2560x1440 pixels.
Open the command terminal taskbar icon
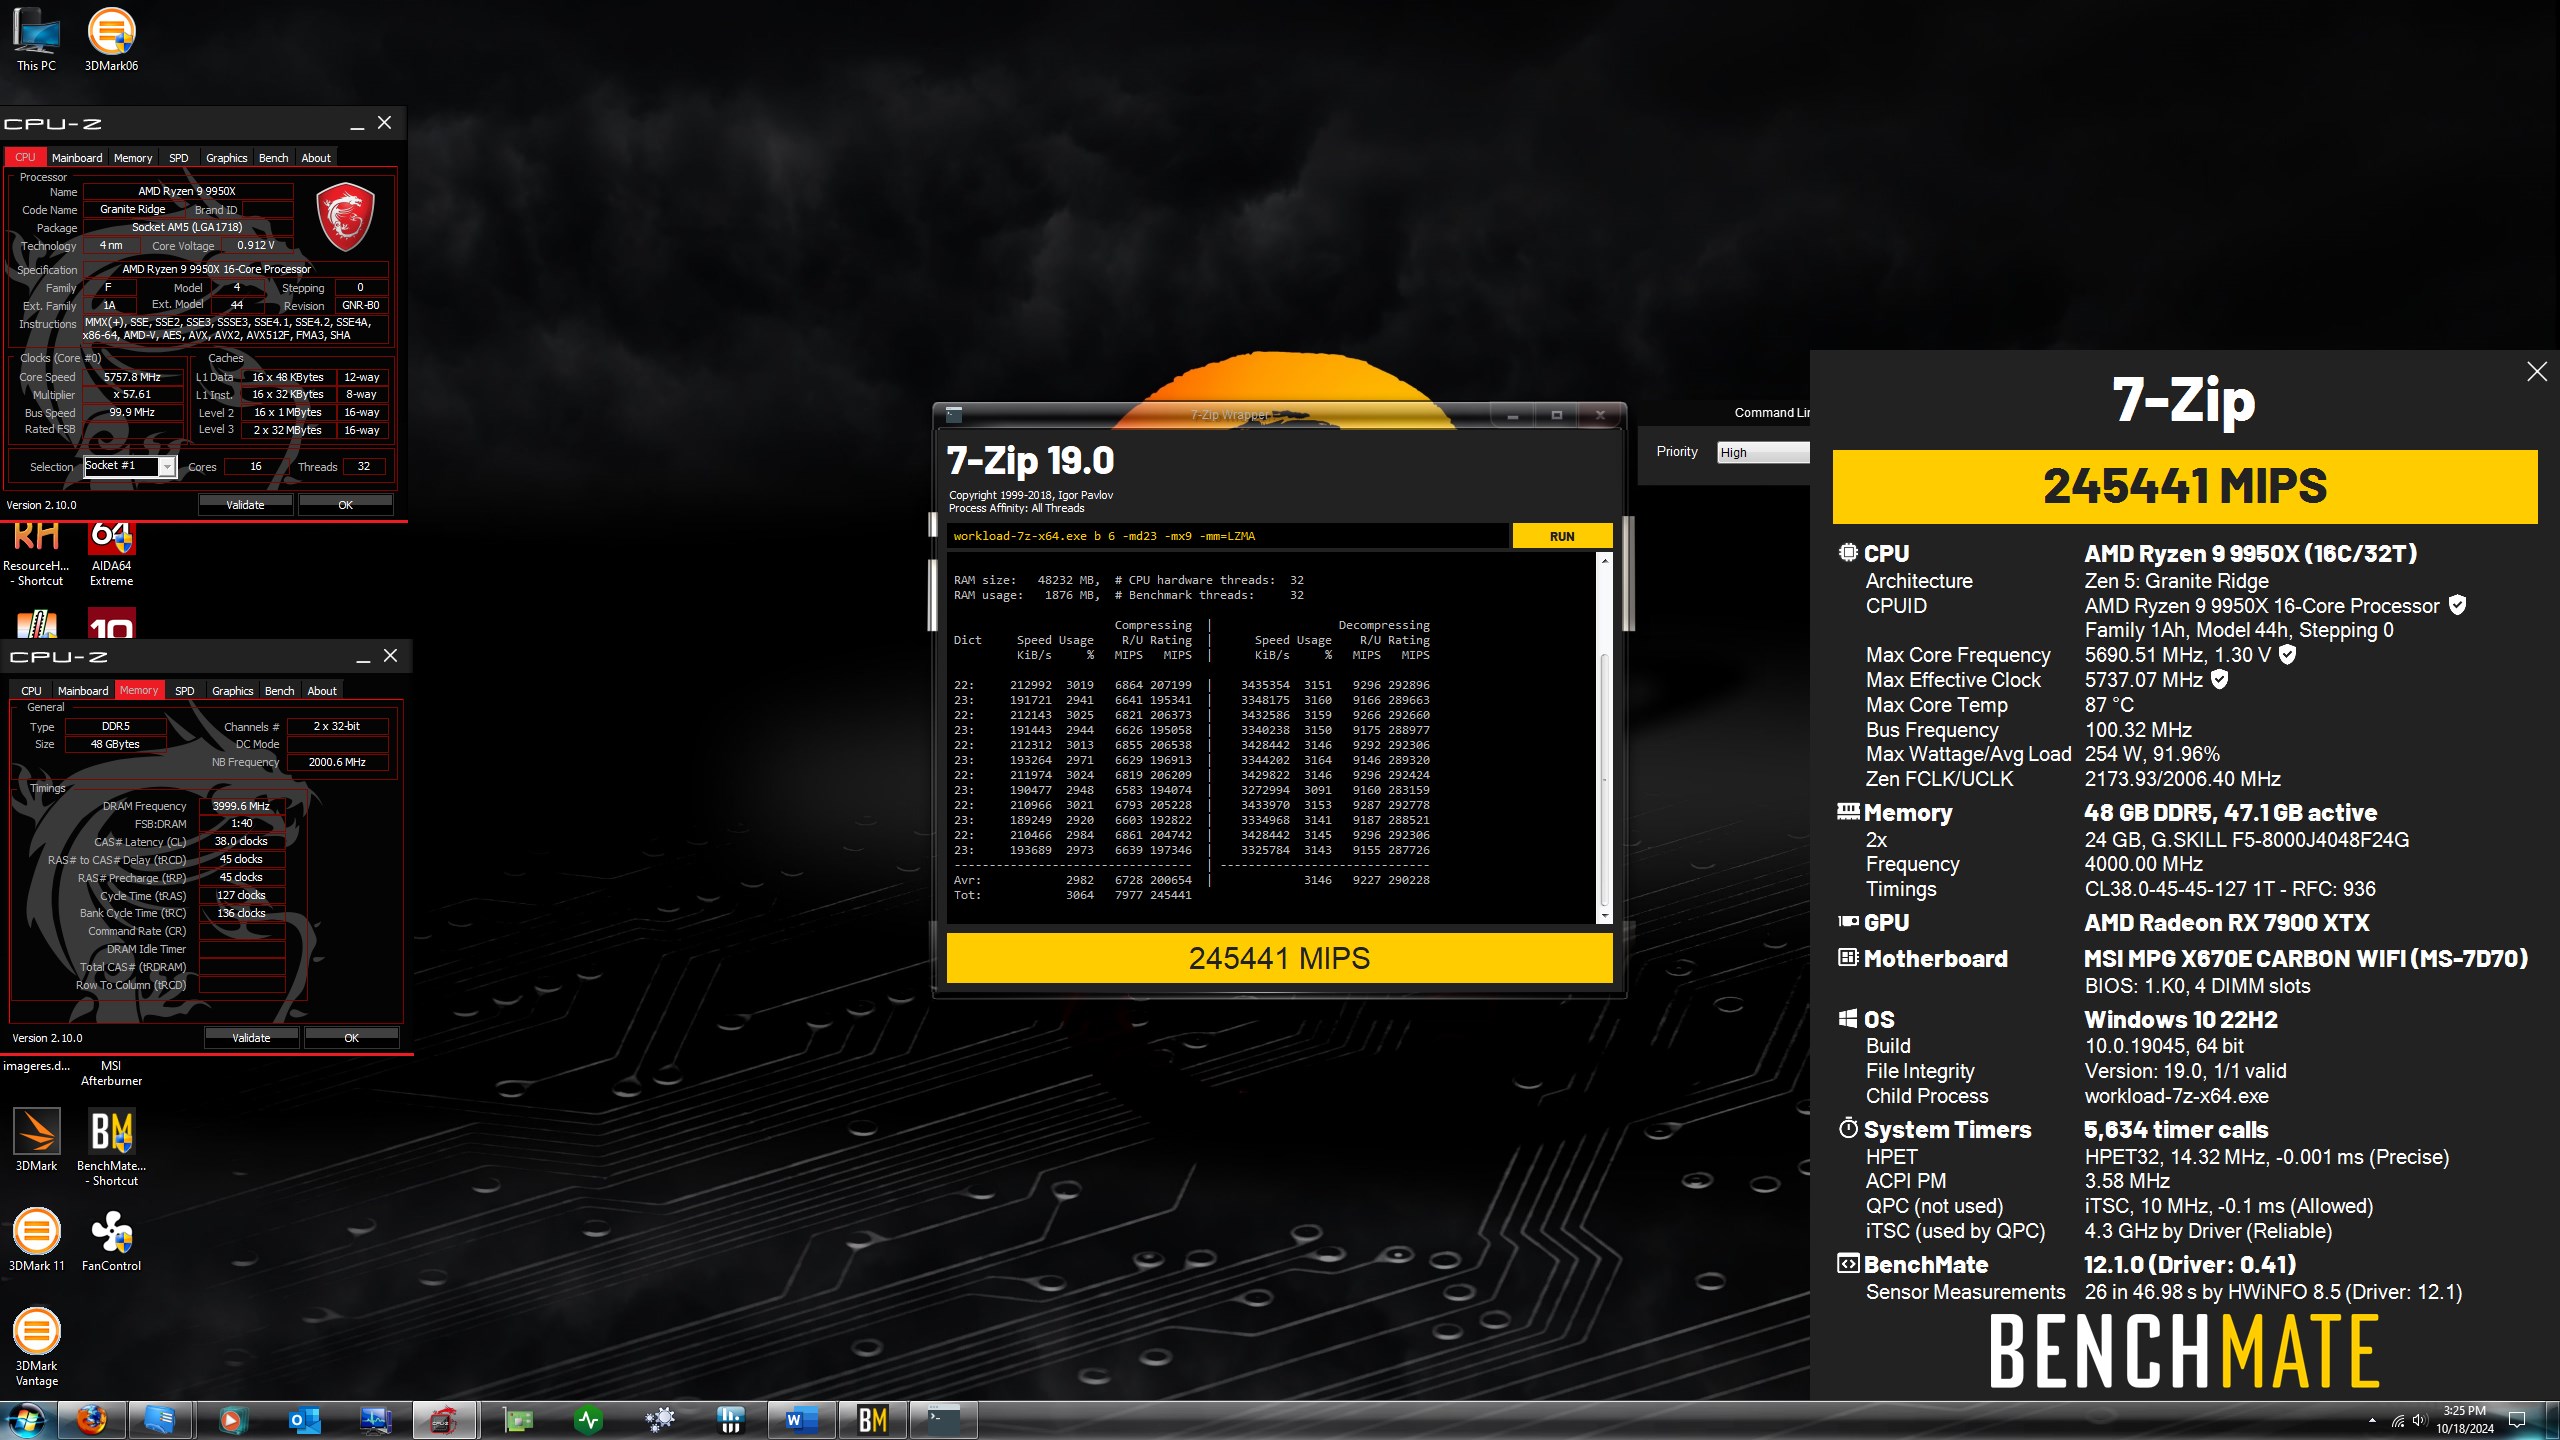coord(943,1420)
